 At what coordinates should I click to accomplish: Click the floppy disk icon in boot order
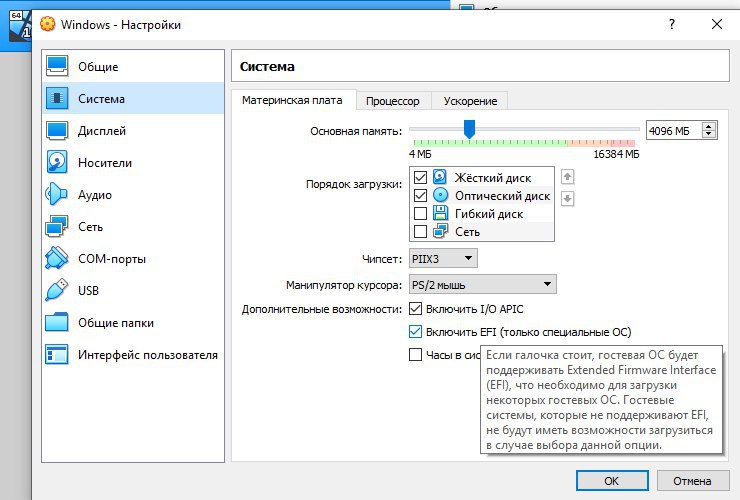[x=440, y=213]
